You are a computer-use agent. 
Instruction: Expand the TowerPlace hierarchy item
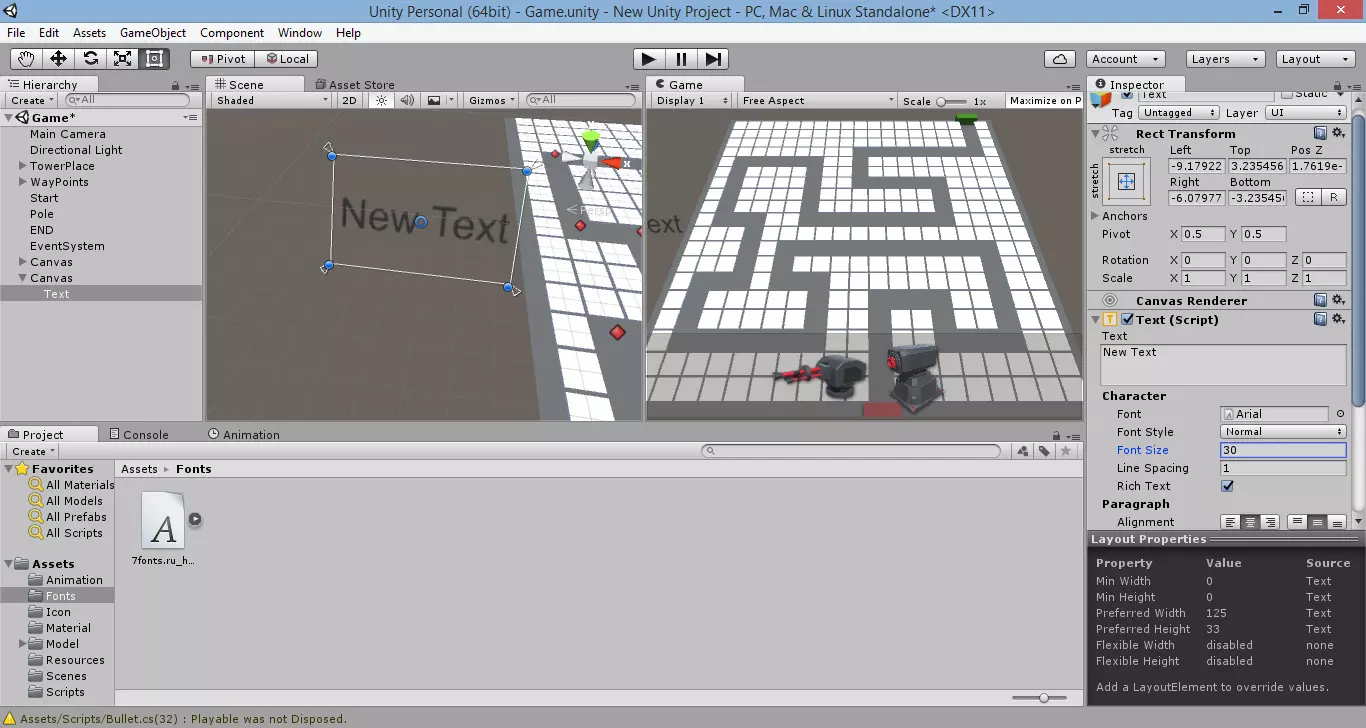point(23,166)
